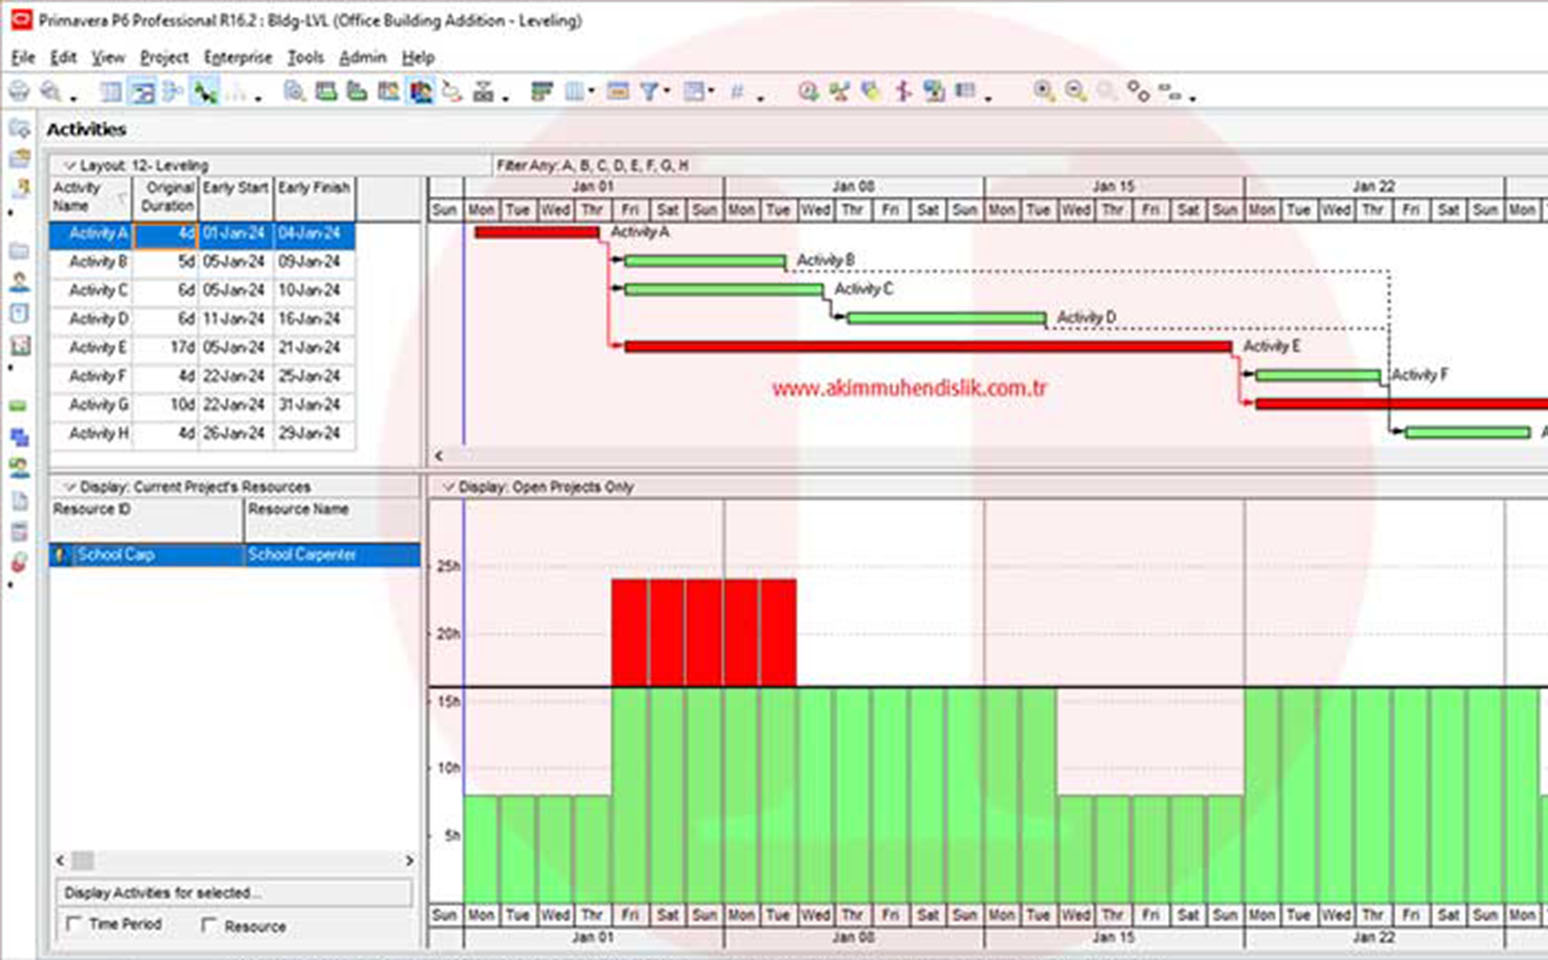Image resolution: width=1548 pixels, height=960 pixels.
Task: Show the Activity Usage Spreadsheet icon
Action: coord(326,92)
